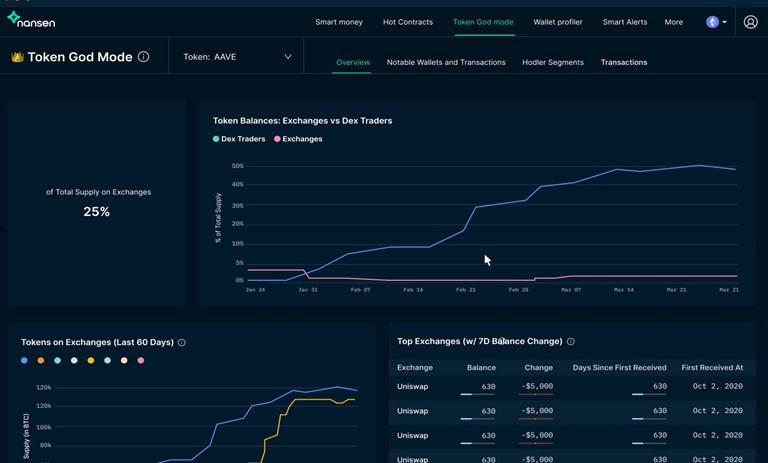The height and width of the screenshot is (463, 768).
Task: Click the Ethereum network icon
Action: [x=712, y=22]
